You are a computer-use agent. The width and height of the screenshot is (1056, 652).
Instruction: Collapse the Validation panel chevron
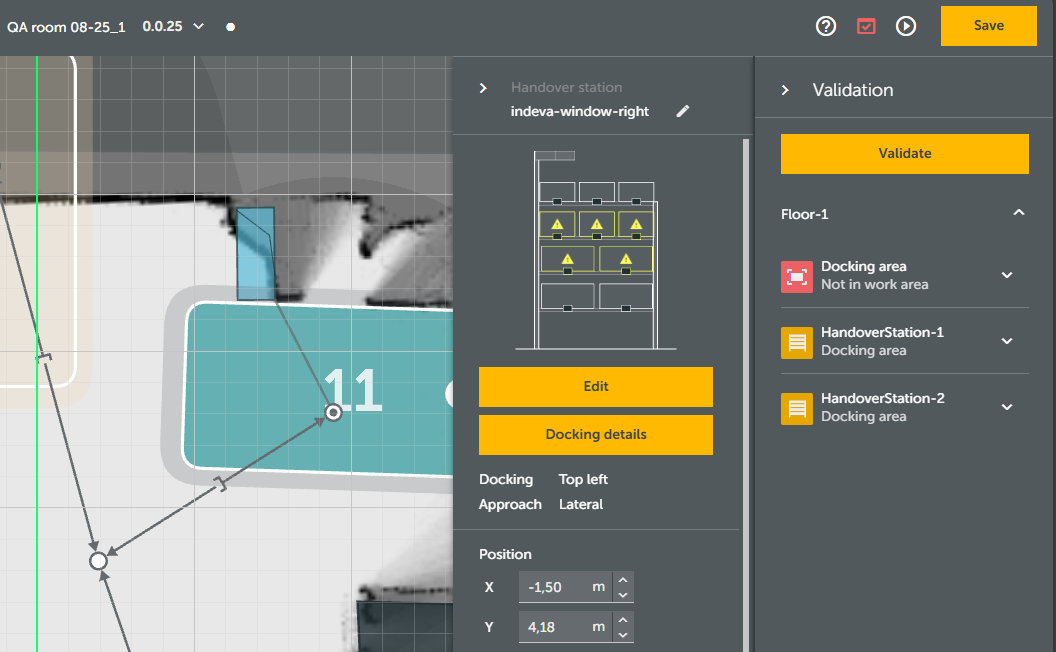(785, 90)
